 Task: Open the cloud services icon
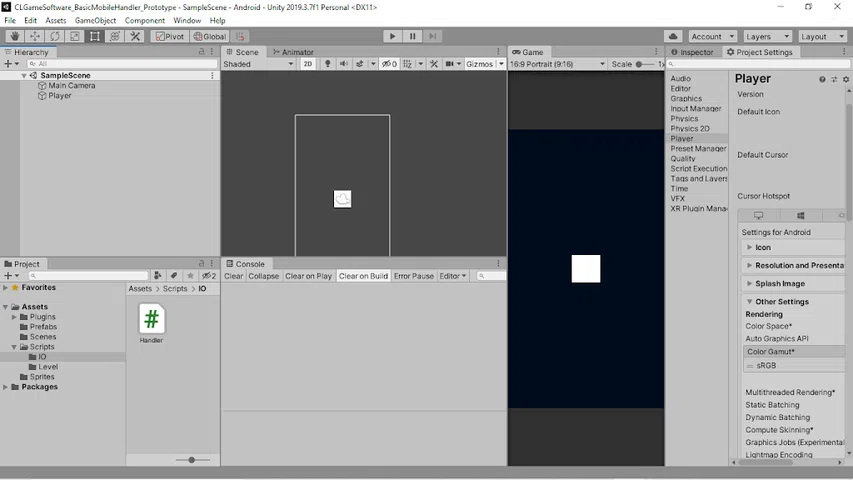pos(673,36)
